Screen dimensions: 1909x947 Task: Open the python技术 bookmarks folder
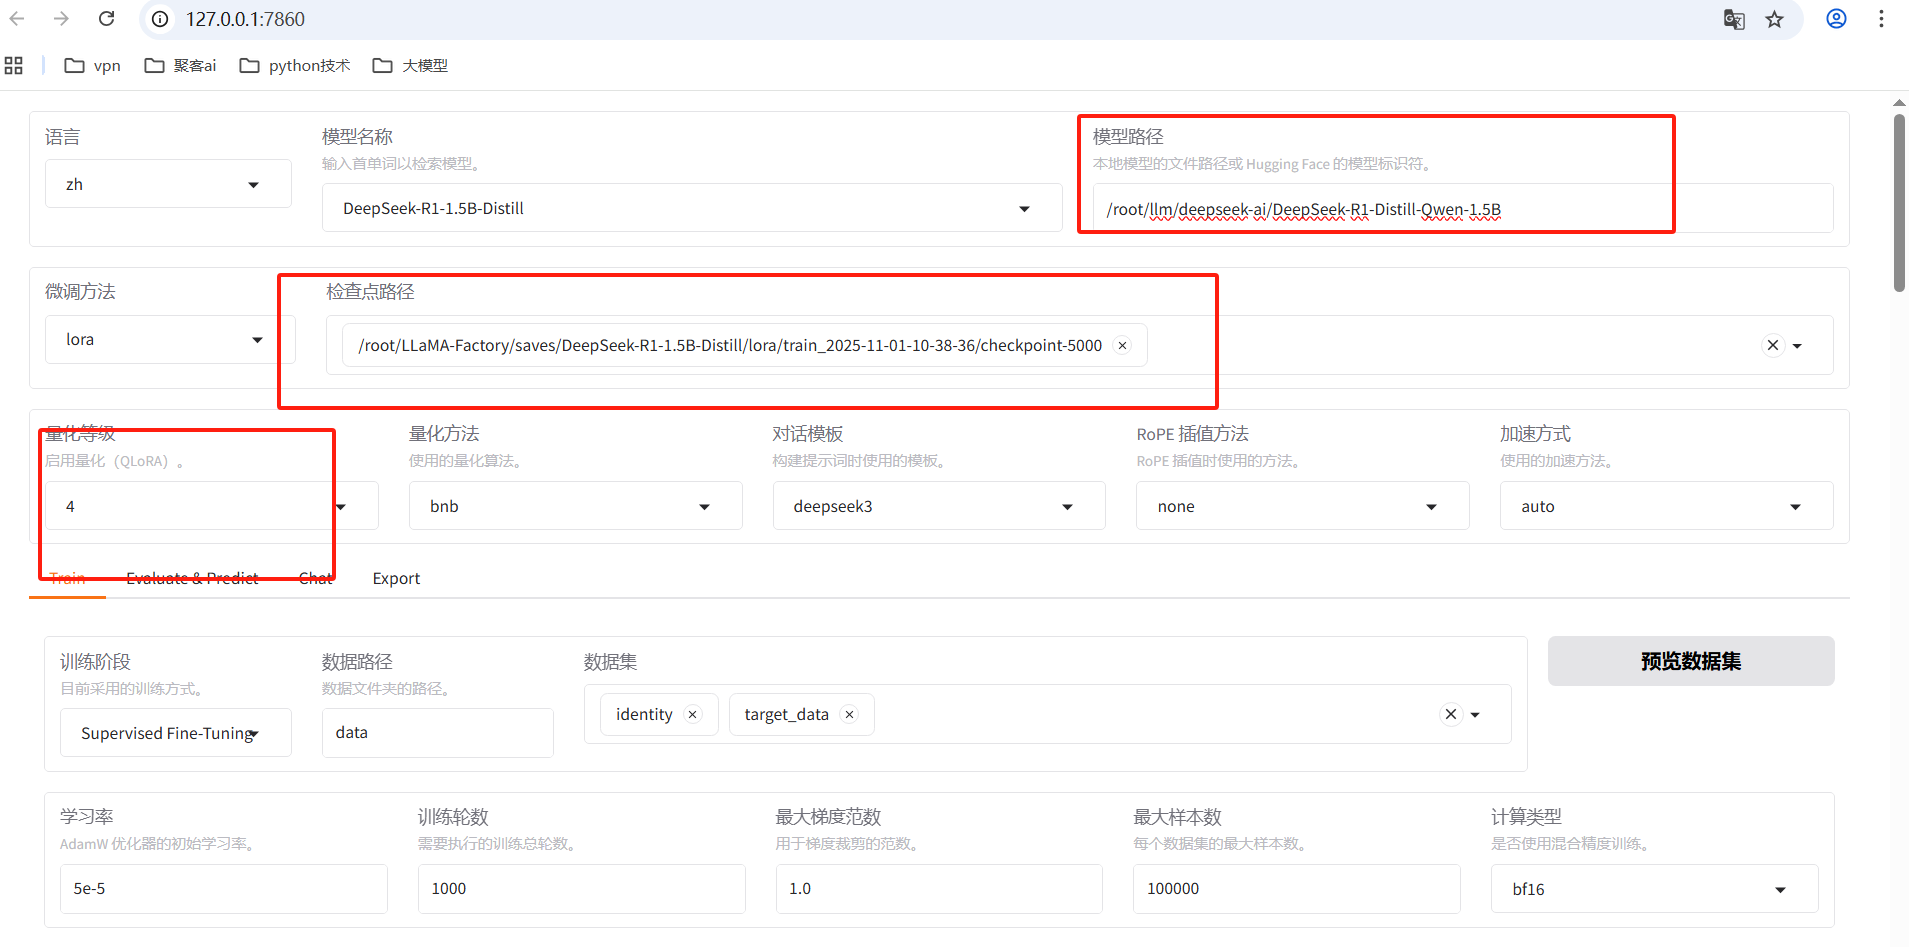[x=295, y=66]
